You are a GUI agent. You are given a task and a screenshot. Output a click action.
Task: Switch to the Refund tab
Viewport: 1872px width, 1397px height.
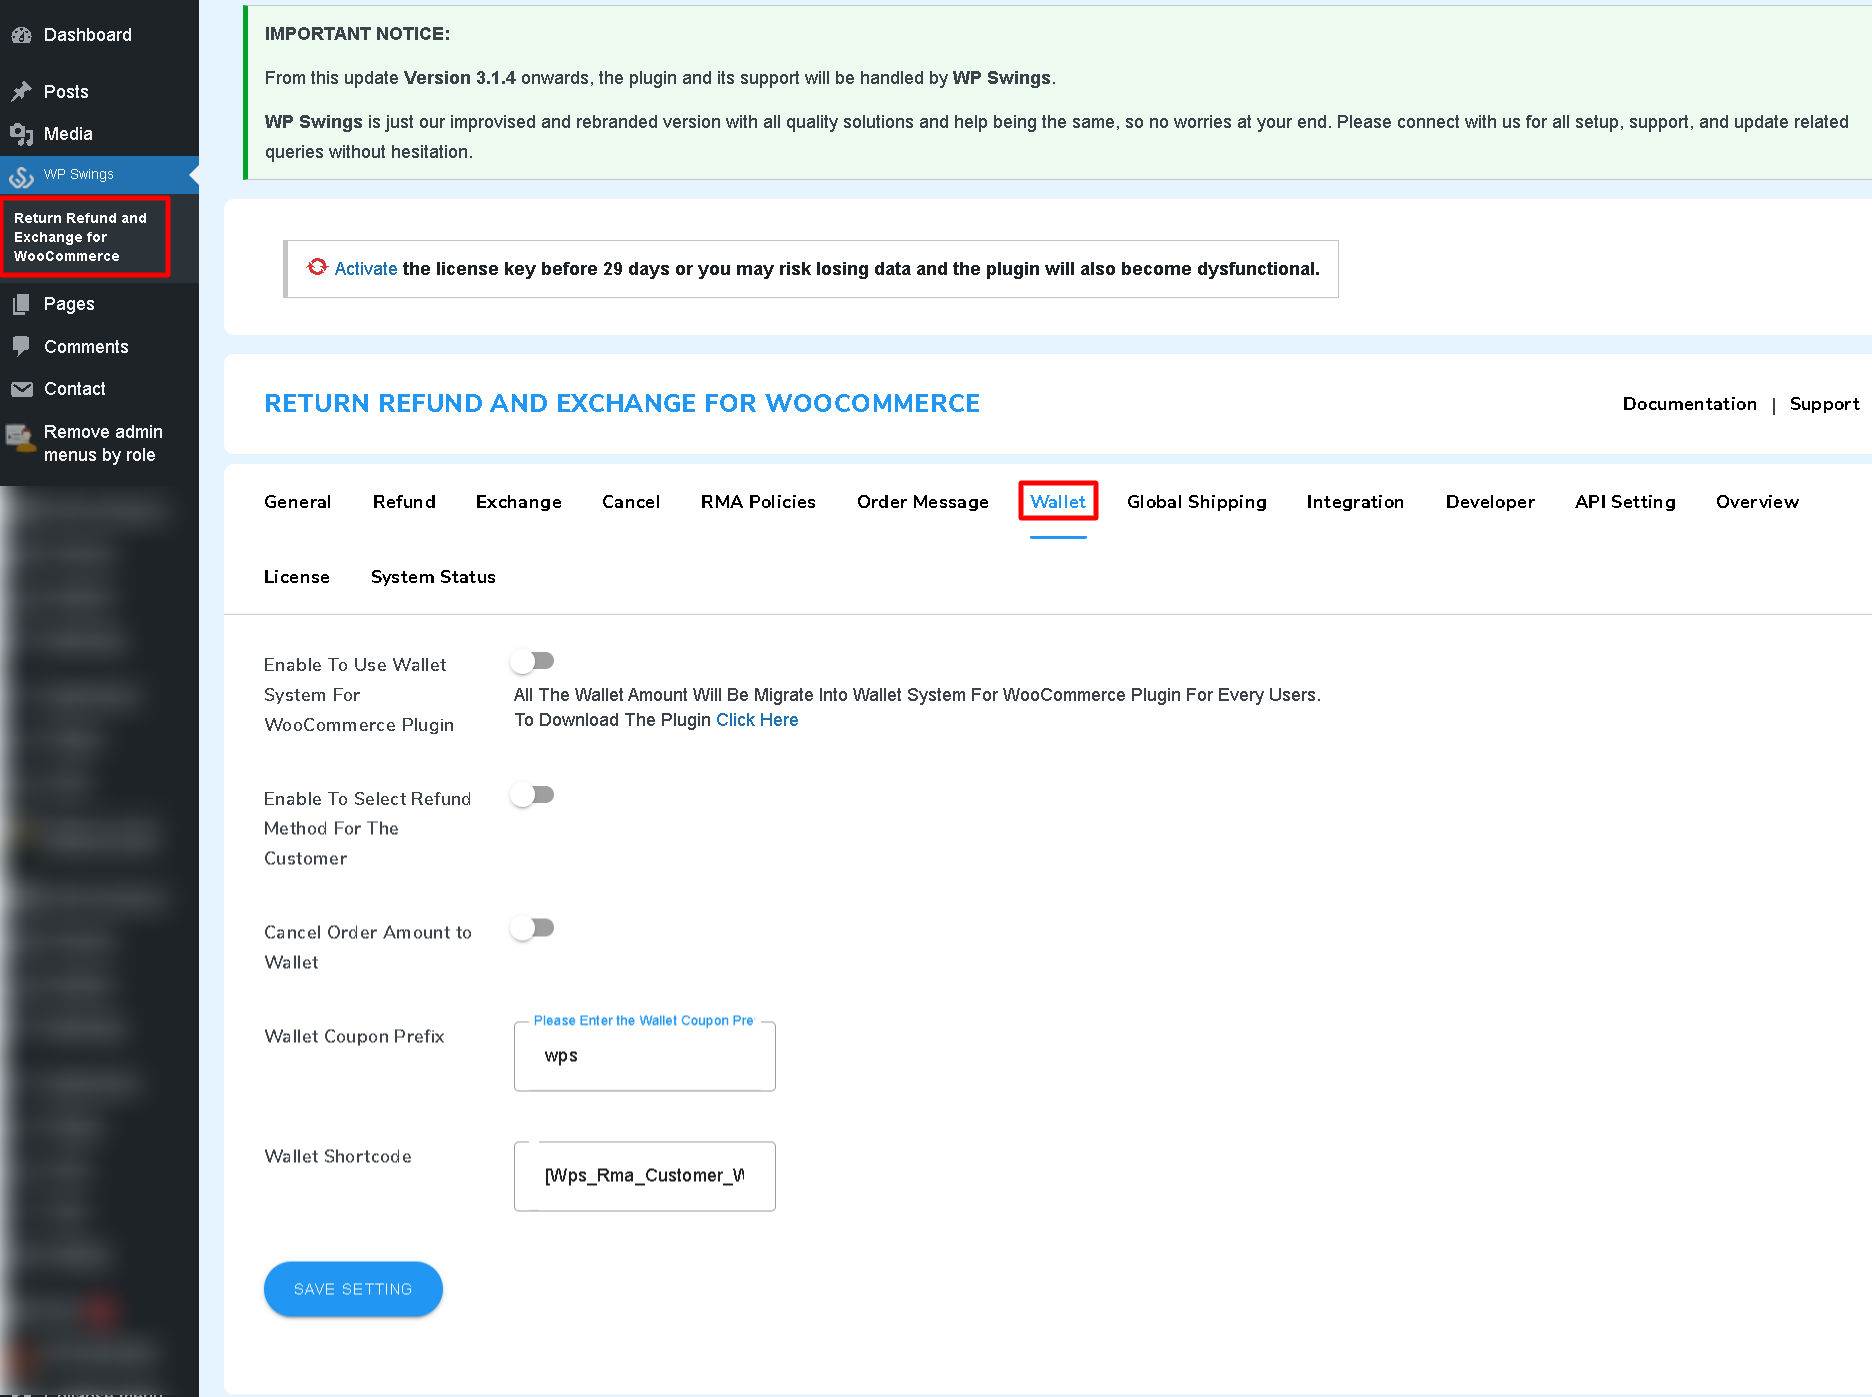[x=404, y=502]
